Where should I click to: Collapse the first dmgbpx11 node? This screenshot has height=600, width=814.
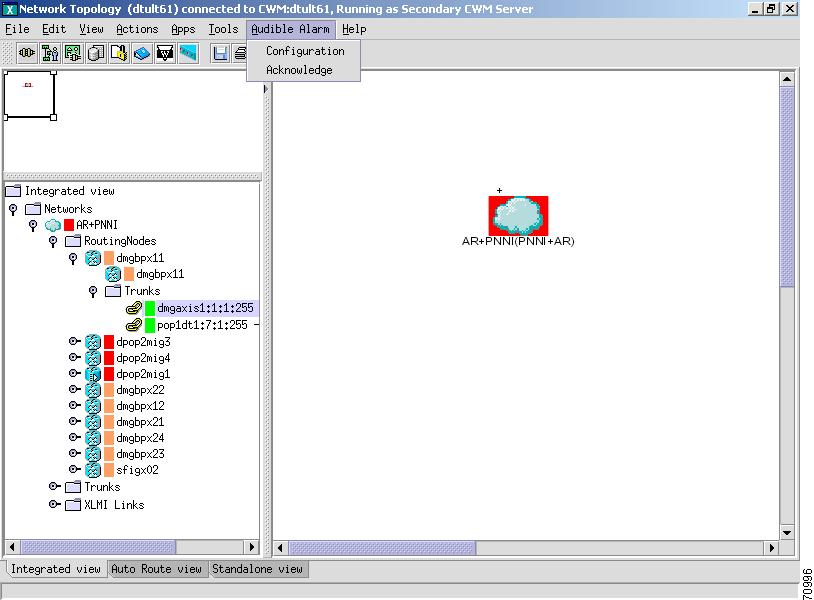coord(73,258)
